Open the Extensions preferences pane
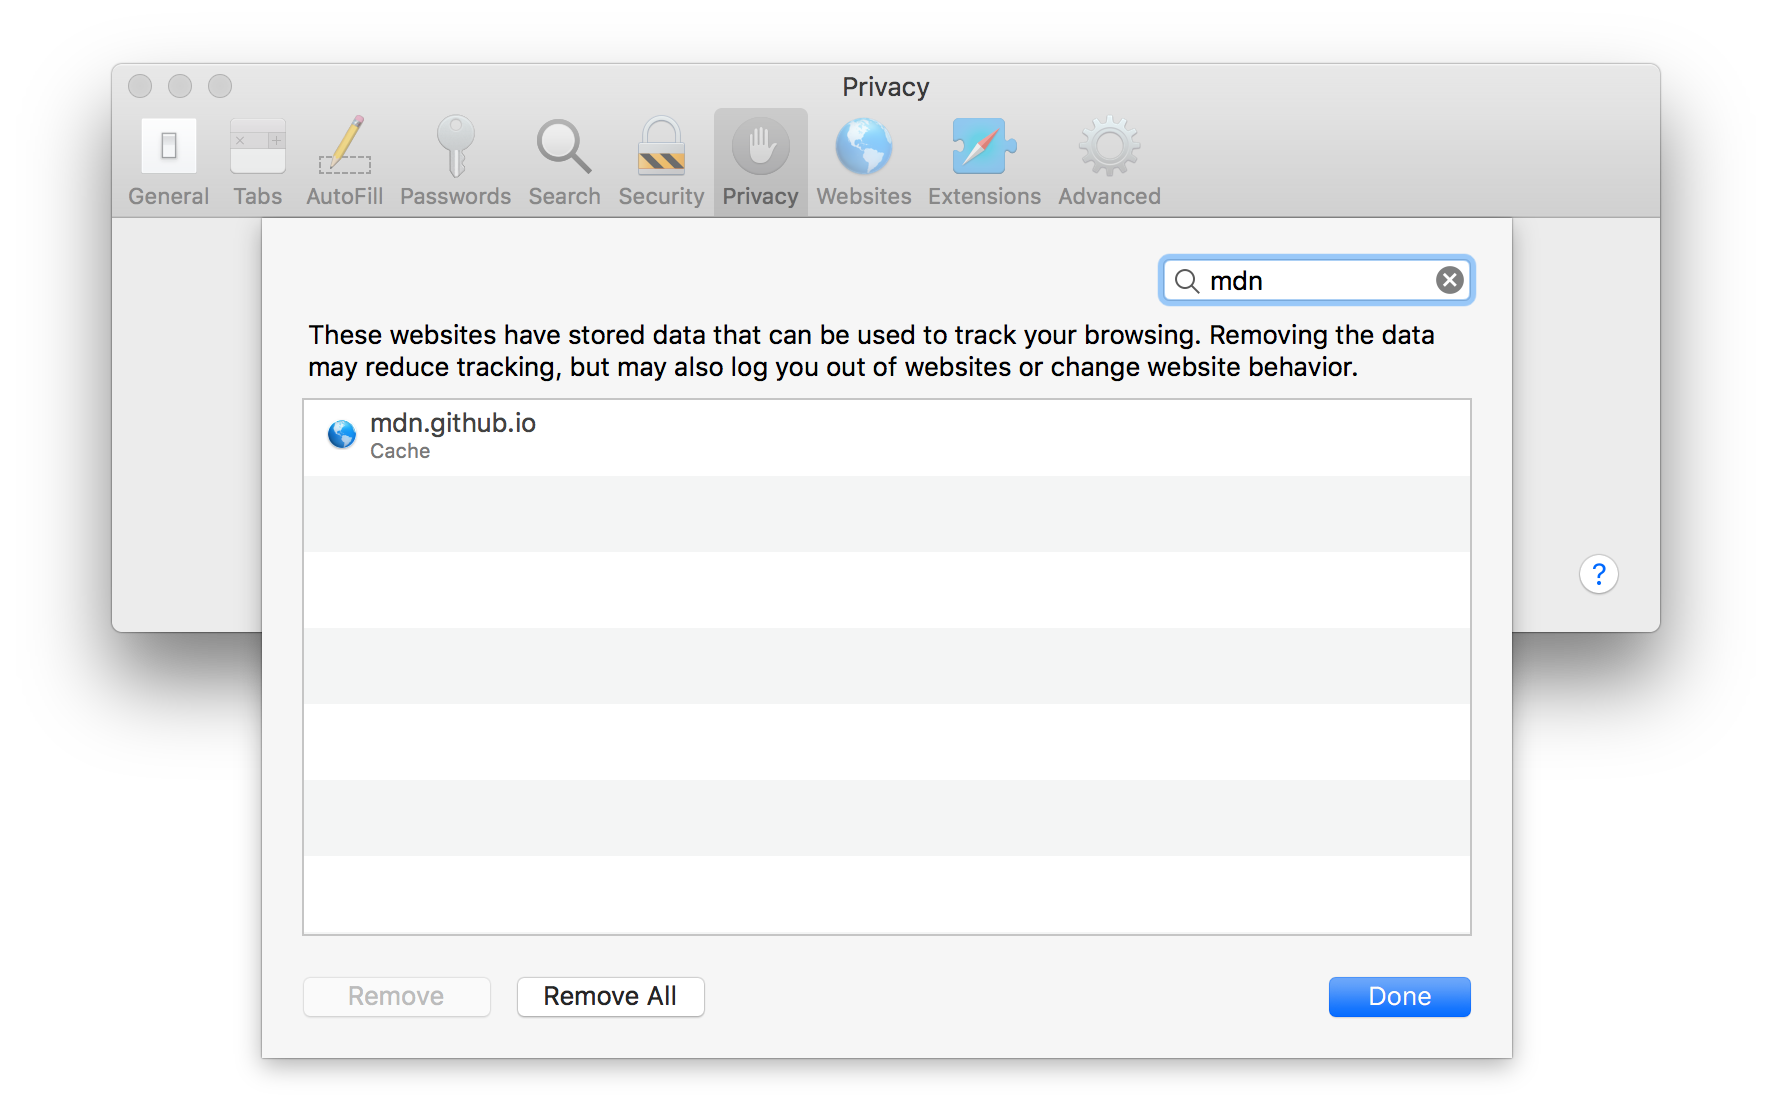This screenshot has width=1772, height=1100. (984, 163)
